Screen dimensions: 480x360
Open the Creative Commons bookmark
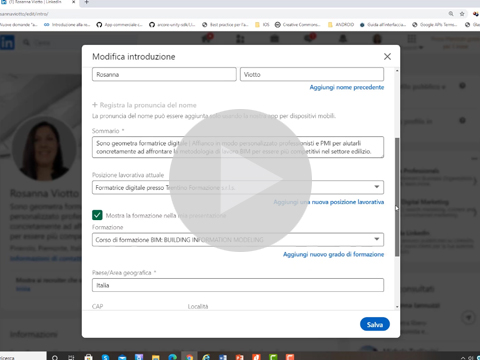click(x=298, y=25)
